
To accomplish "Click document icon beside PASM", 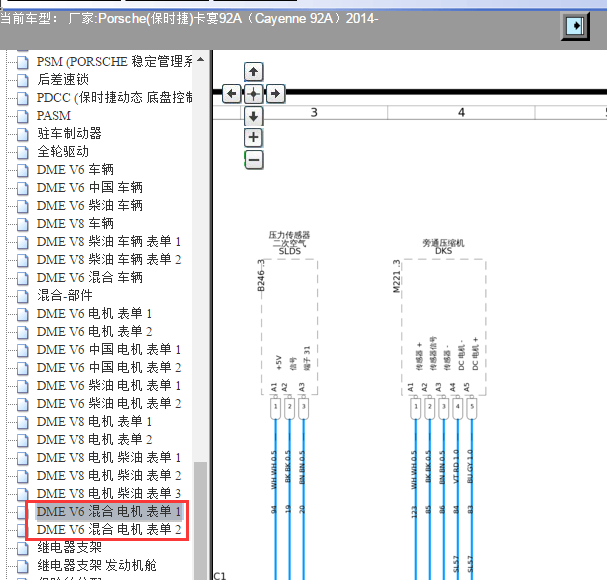I will point(23,116).
